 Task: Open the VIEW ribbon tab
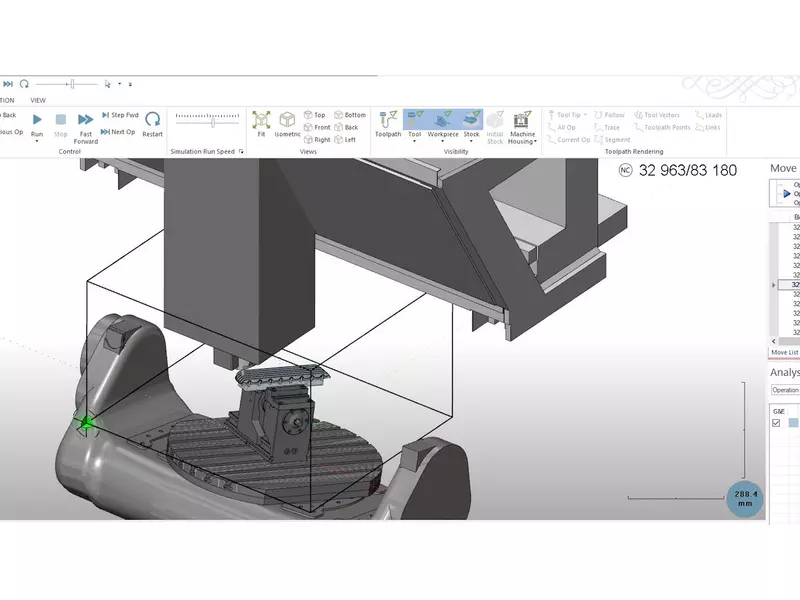pyautogui.click(x=38, y=100)
